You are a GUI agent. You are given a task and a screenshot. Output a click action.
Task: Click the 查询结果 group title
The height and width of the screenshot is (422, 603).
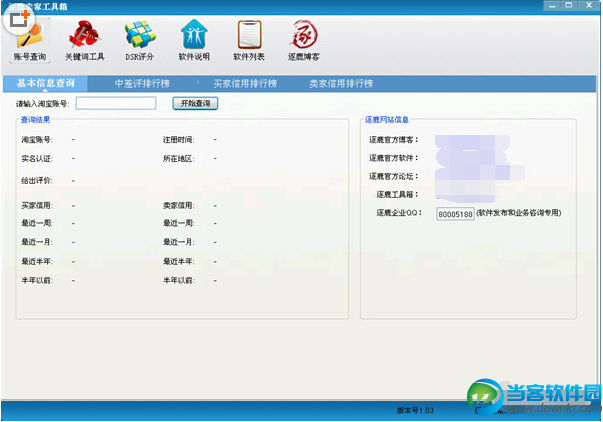(x=35, y=120)
